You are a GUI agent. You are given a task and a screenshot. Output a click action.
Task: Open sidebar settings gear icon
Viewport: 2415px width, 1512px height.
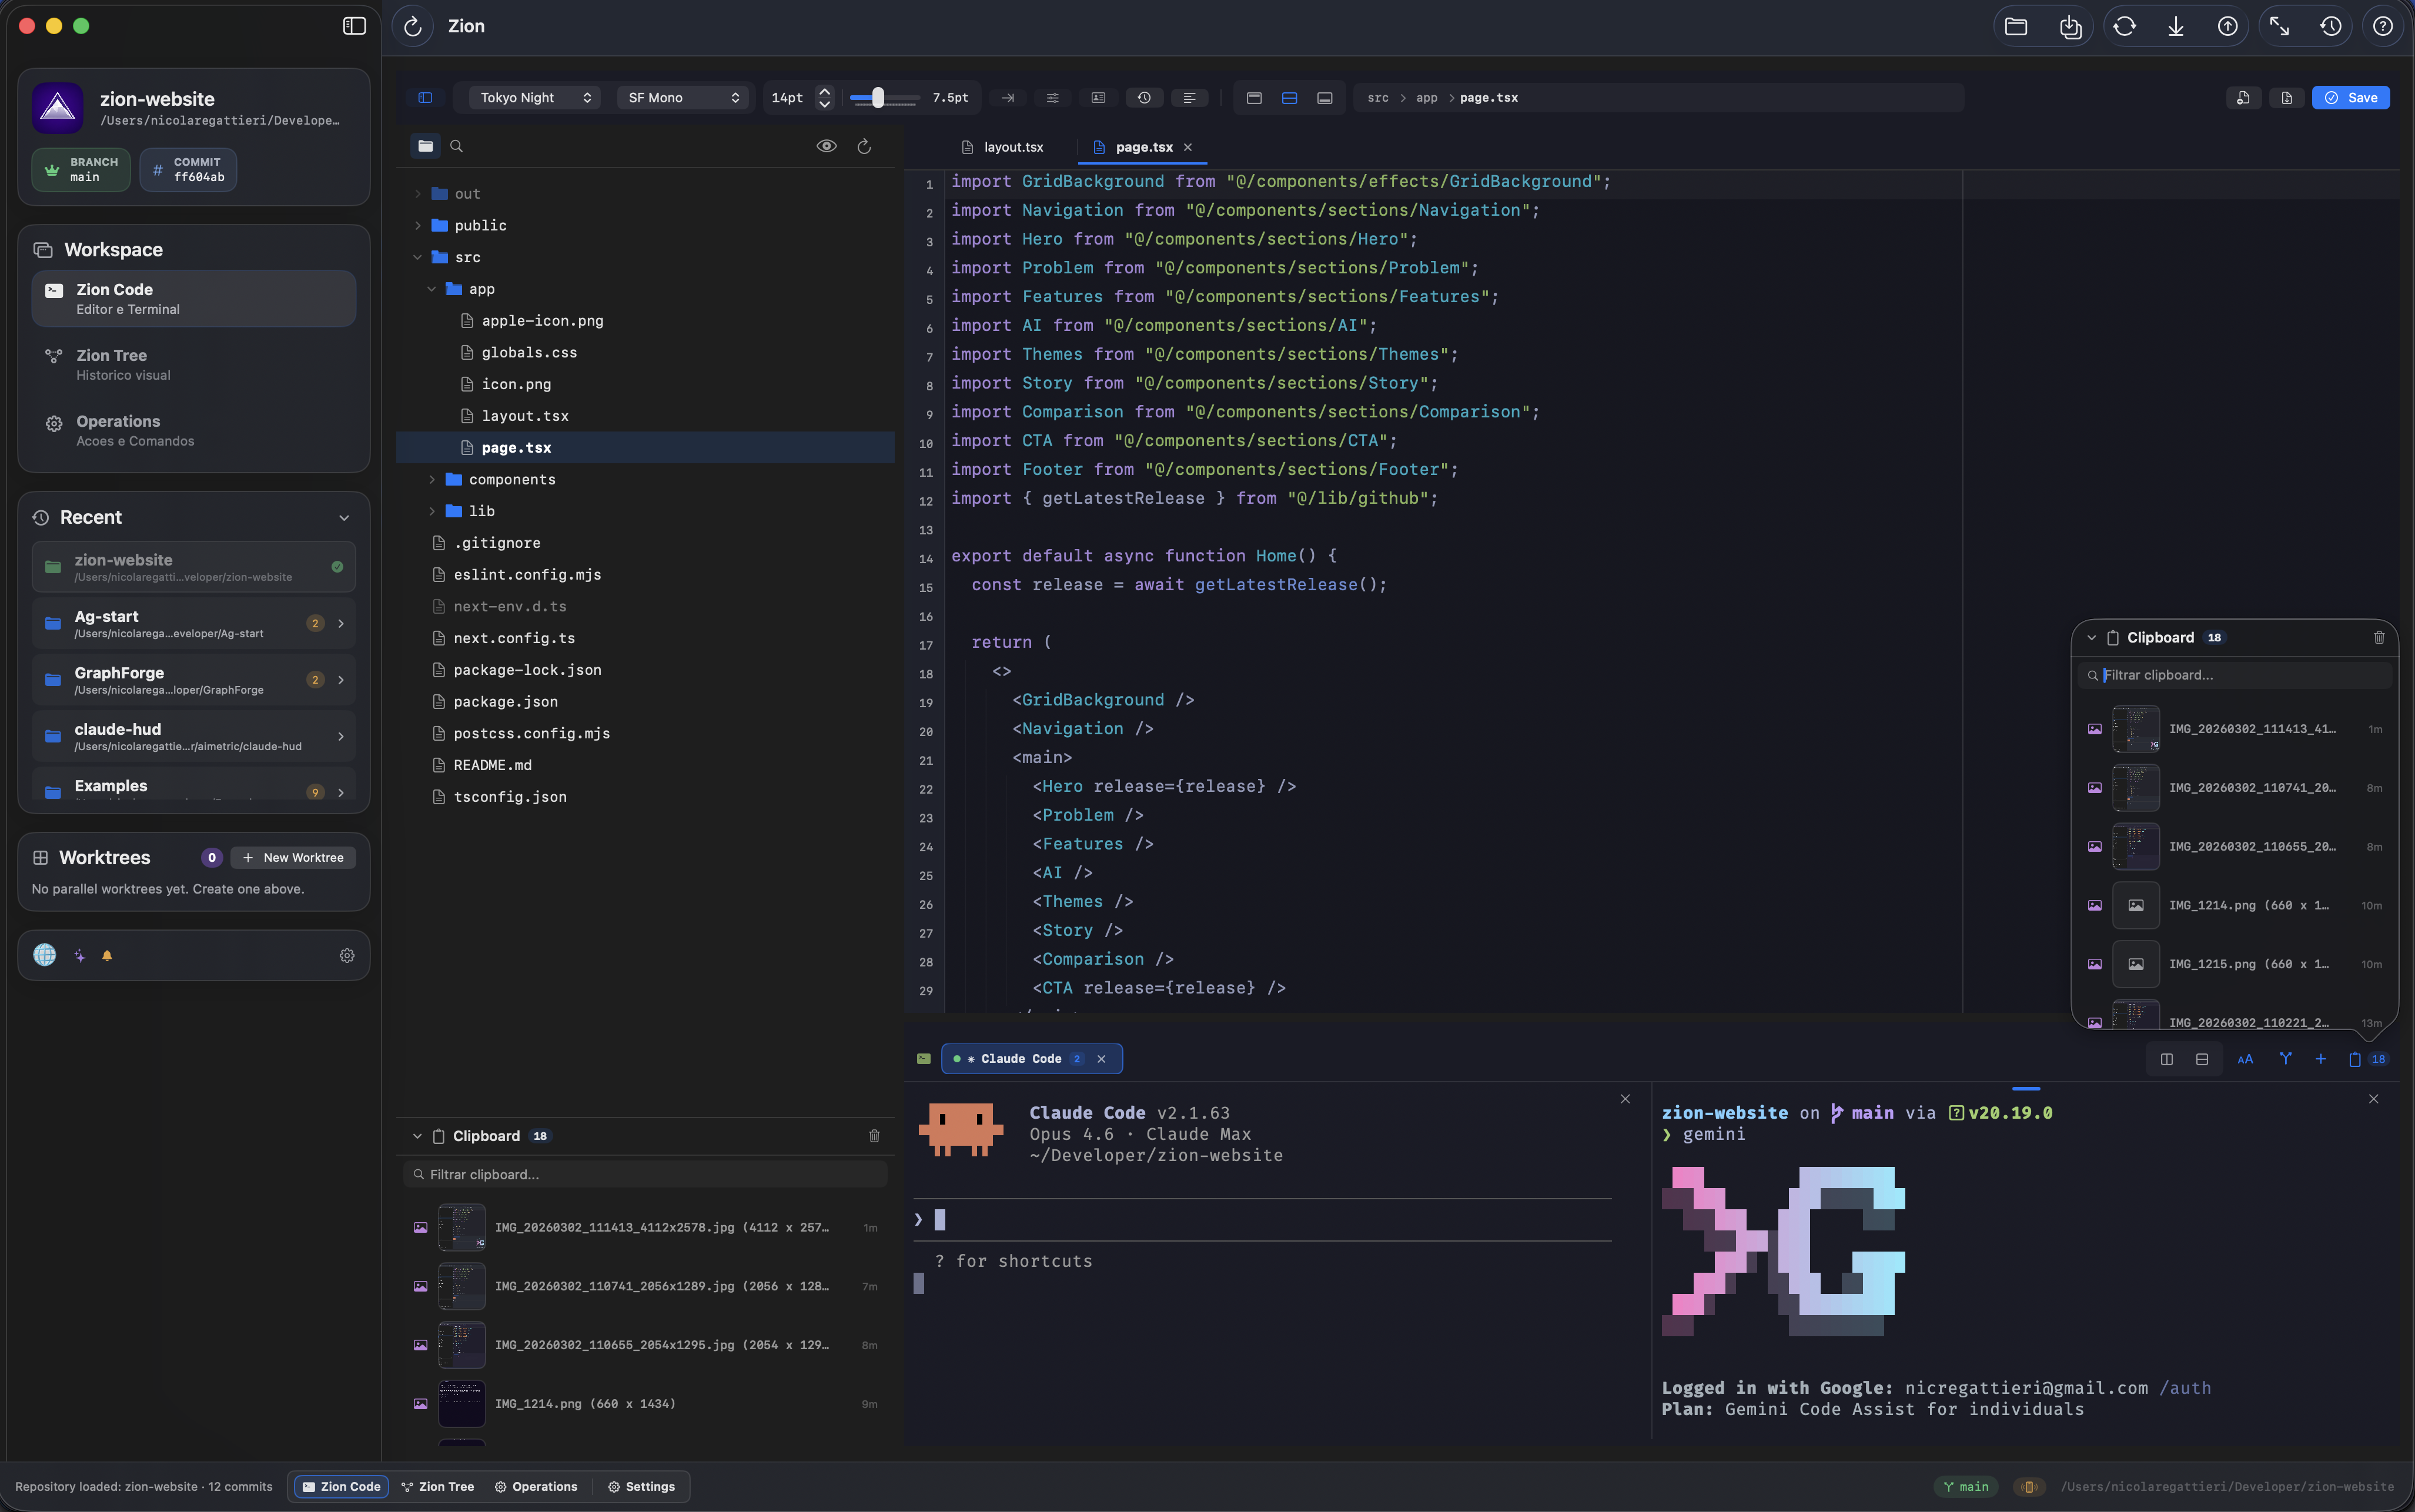click(x=347, y=956)
